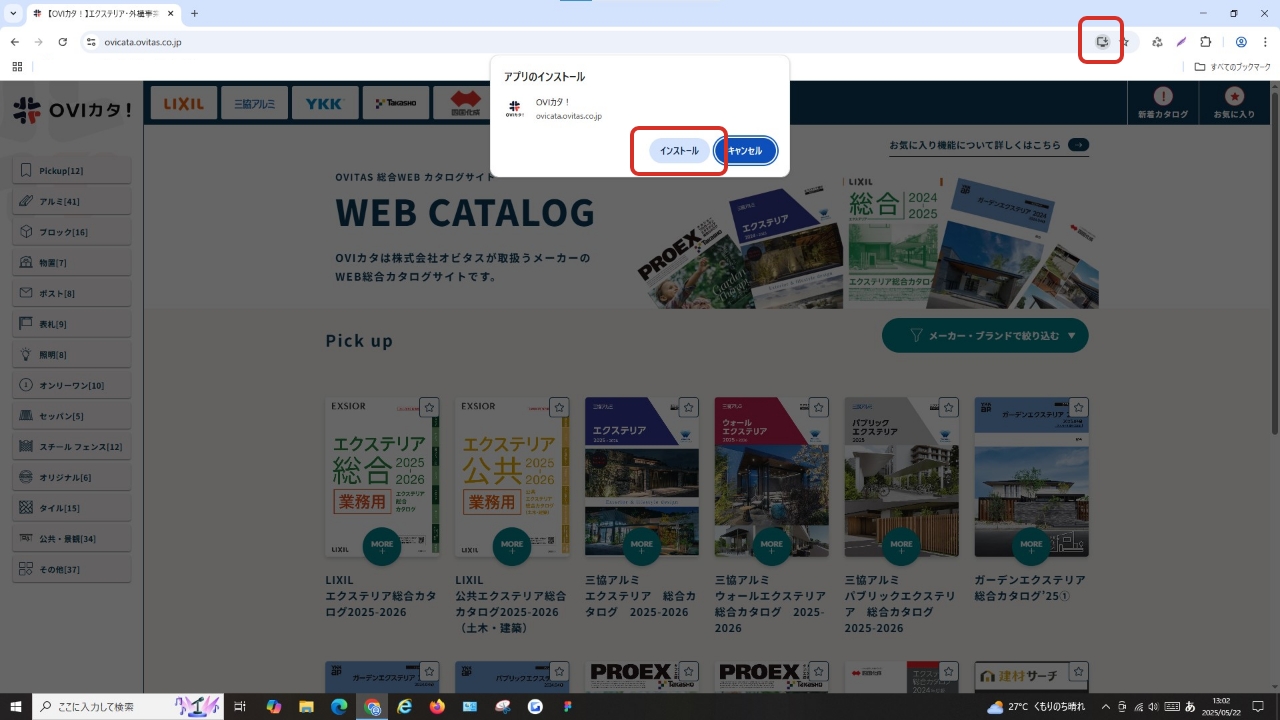Open the weather widget 27°C くもりのち晴れ

tap(1036, 707)
